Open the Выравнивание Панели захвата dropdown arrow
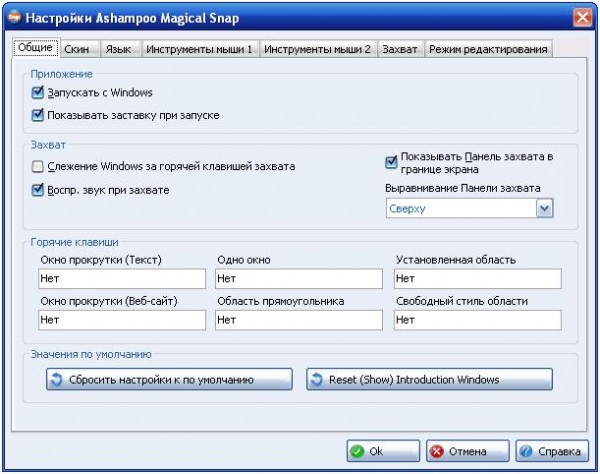 pyautogui.click(x=545, y=208)
